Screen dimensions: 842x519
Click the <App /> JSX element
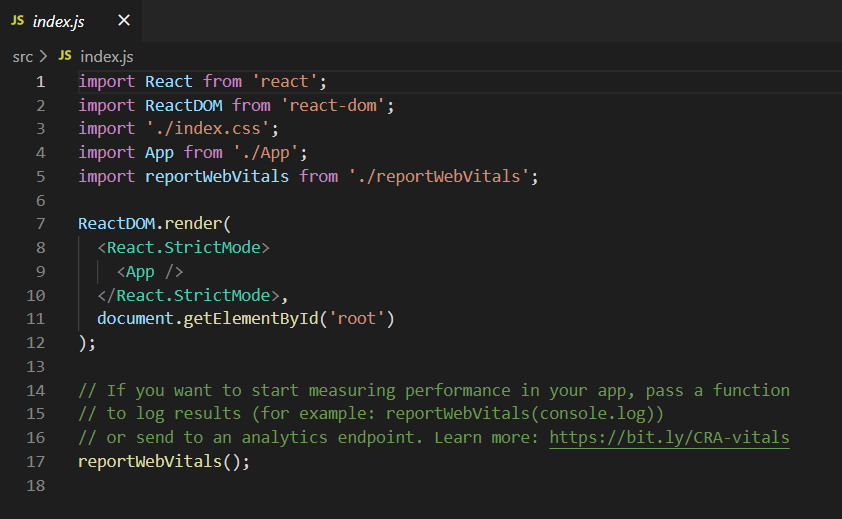150,272
